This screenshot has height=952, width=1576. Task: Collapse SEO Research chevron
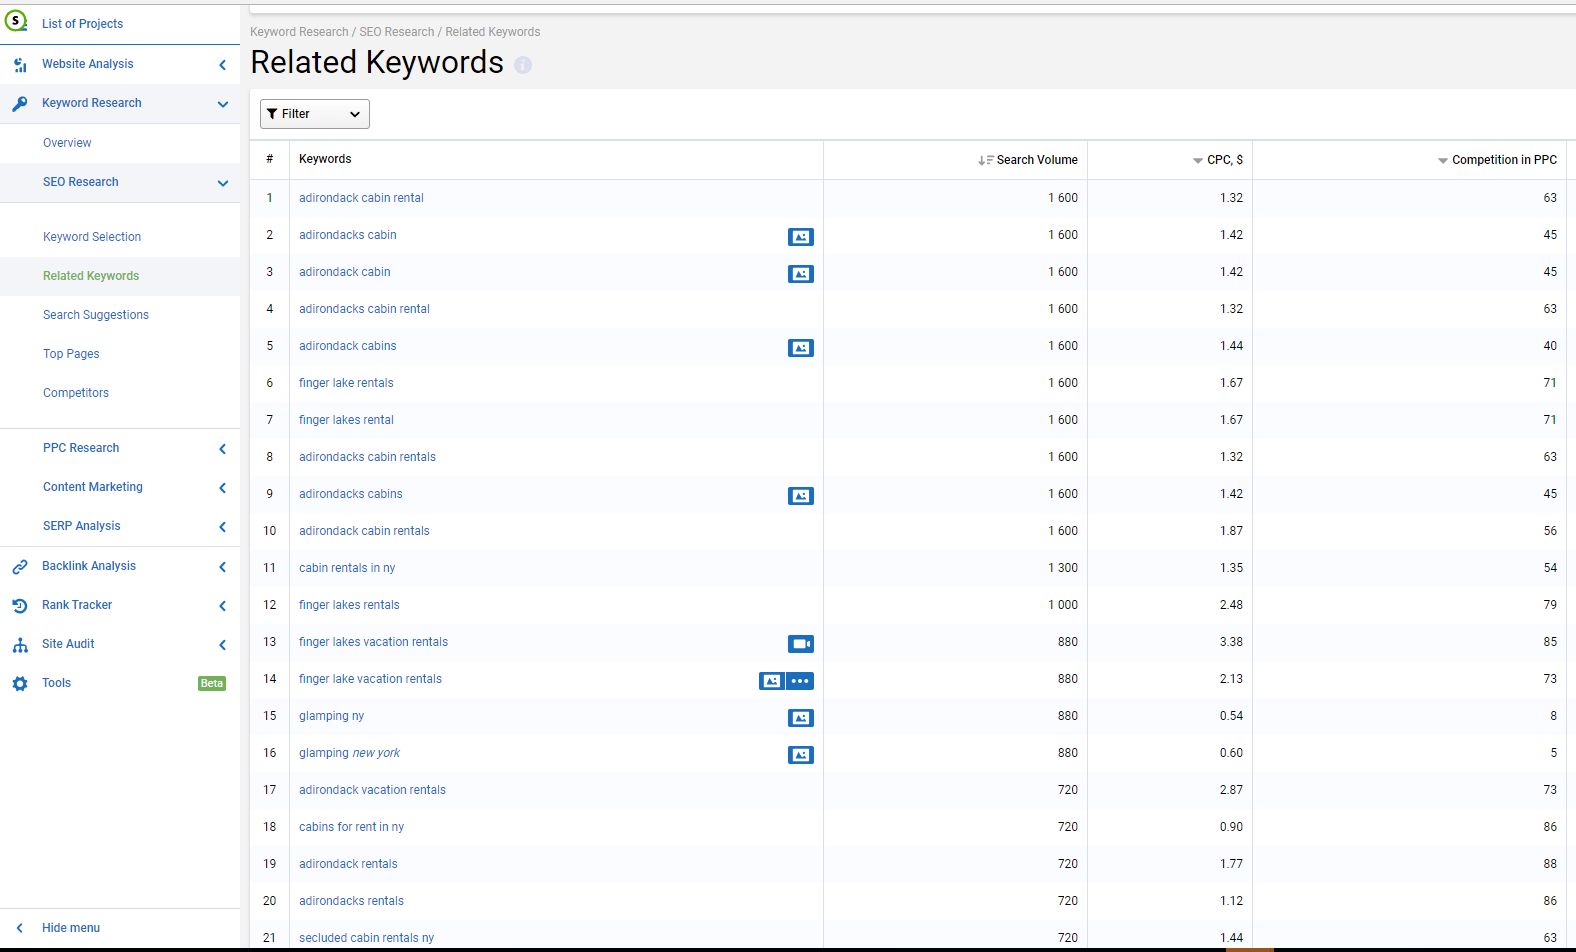[222, 183]
